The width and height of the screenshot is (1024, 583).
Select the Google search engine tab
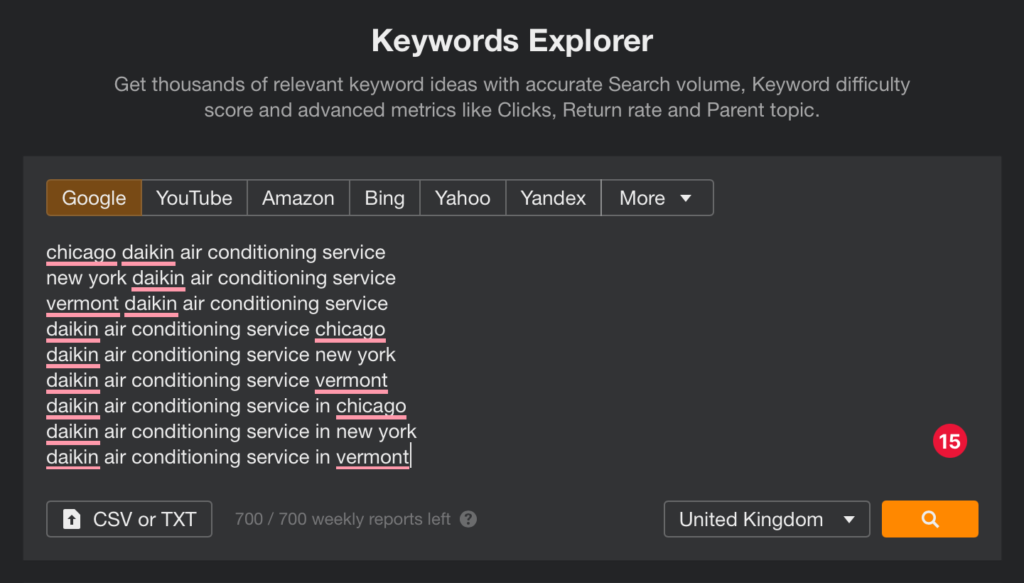pos(94,198)
